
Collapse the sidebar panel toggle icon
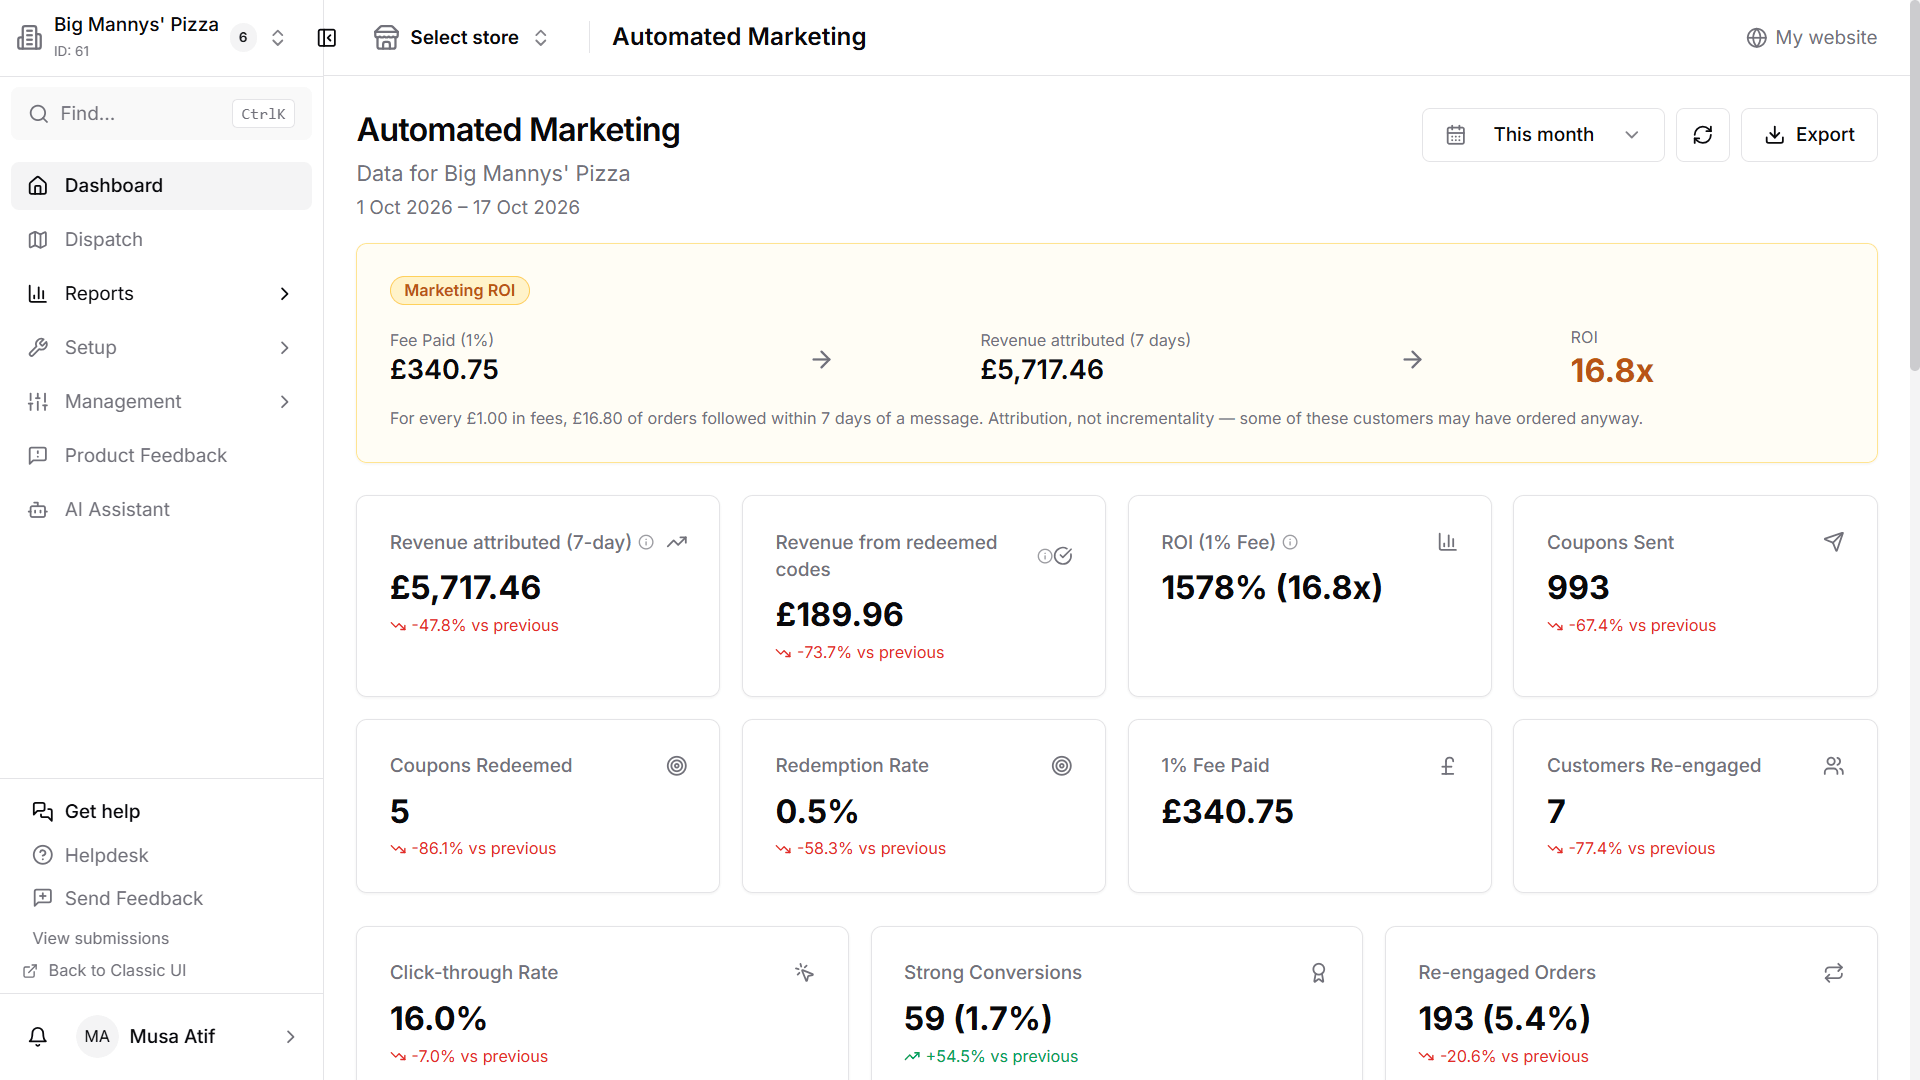(327, 38)
